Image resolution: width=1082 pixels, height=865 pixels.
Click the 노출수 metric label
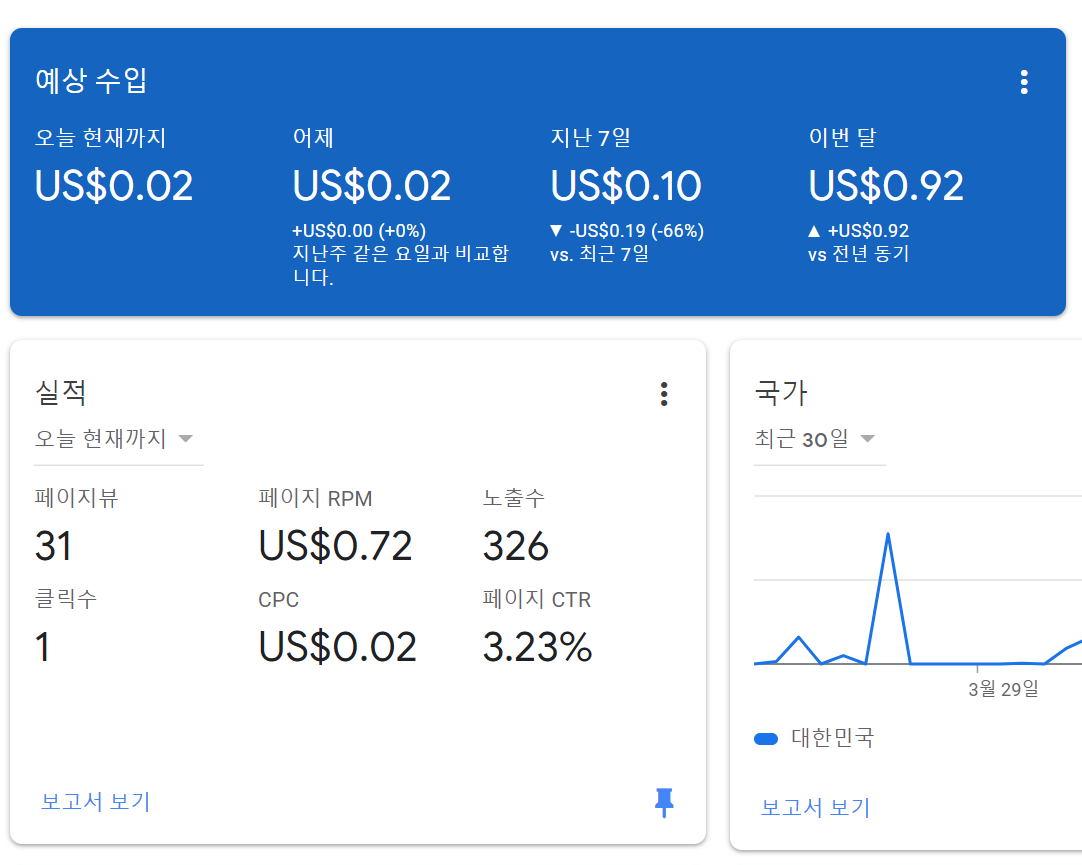click(513, 498)
